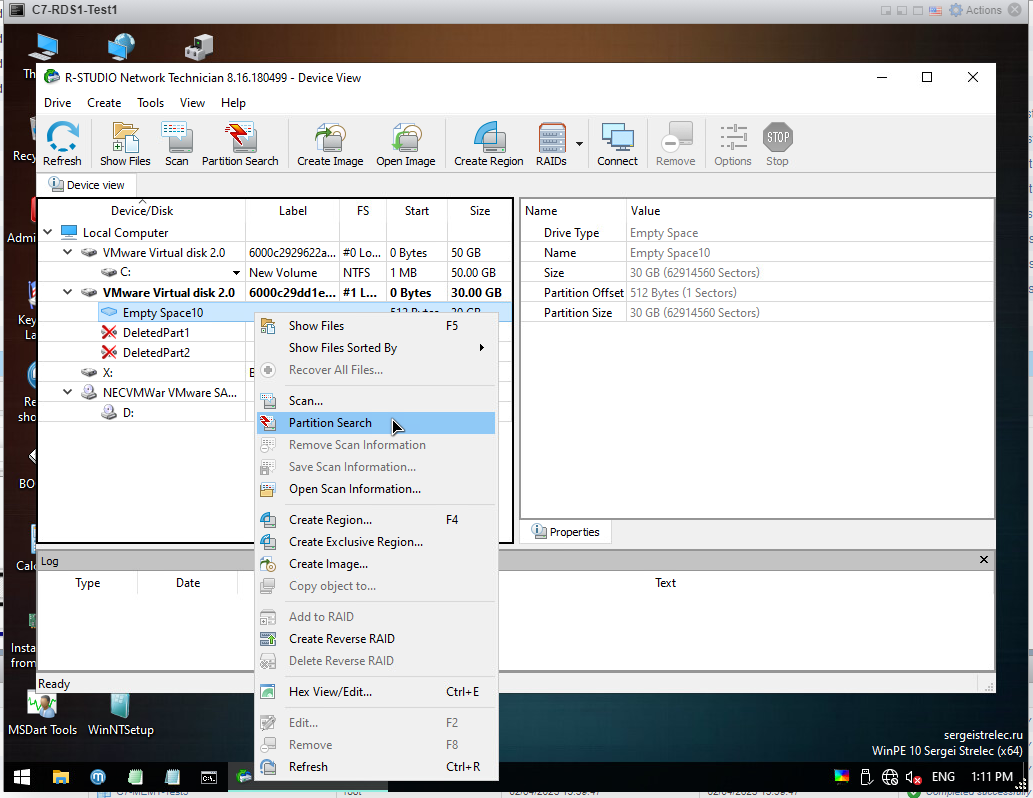
Task: Open the Windows Start menu
Action: tap(21, 777)
